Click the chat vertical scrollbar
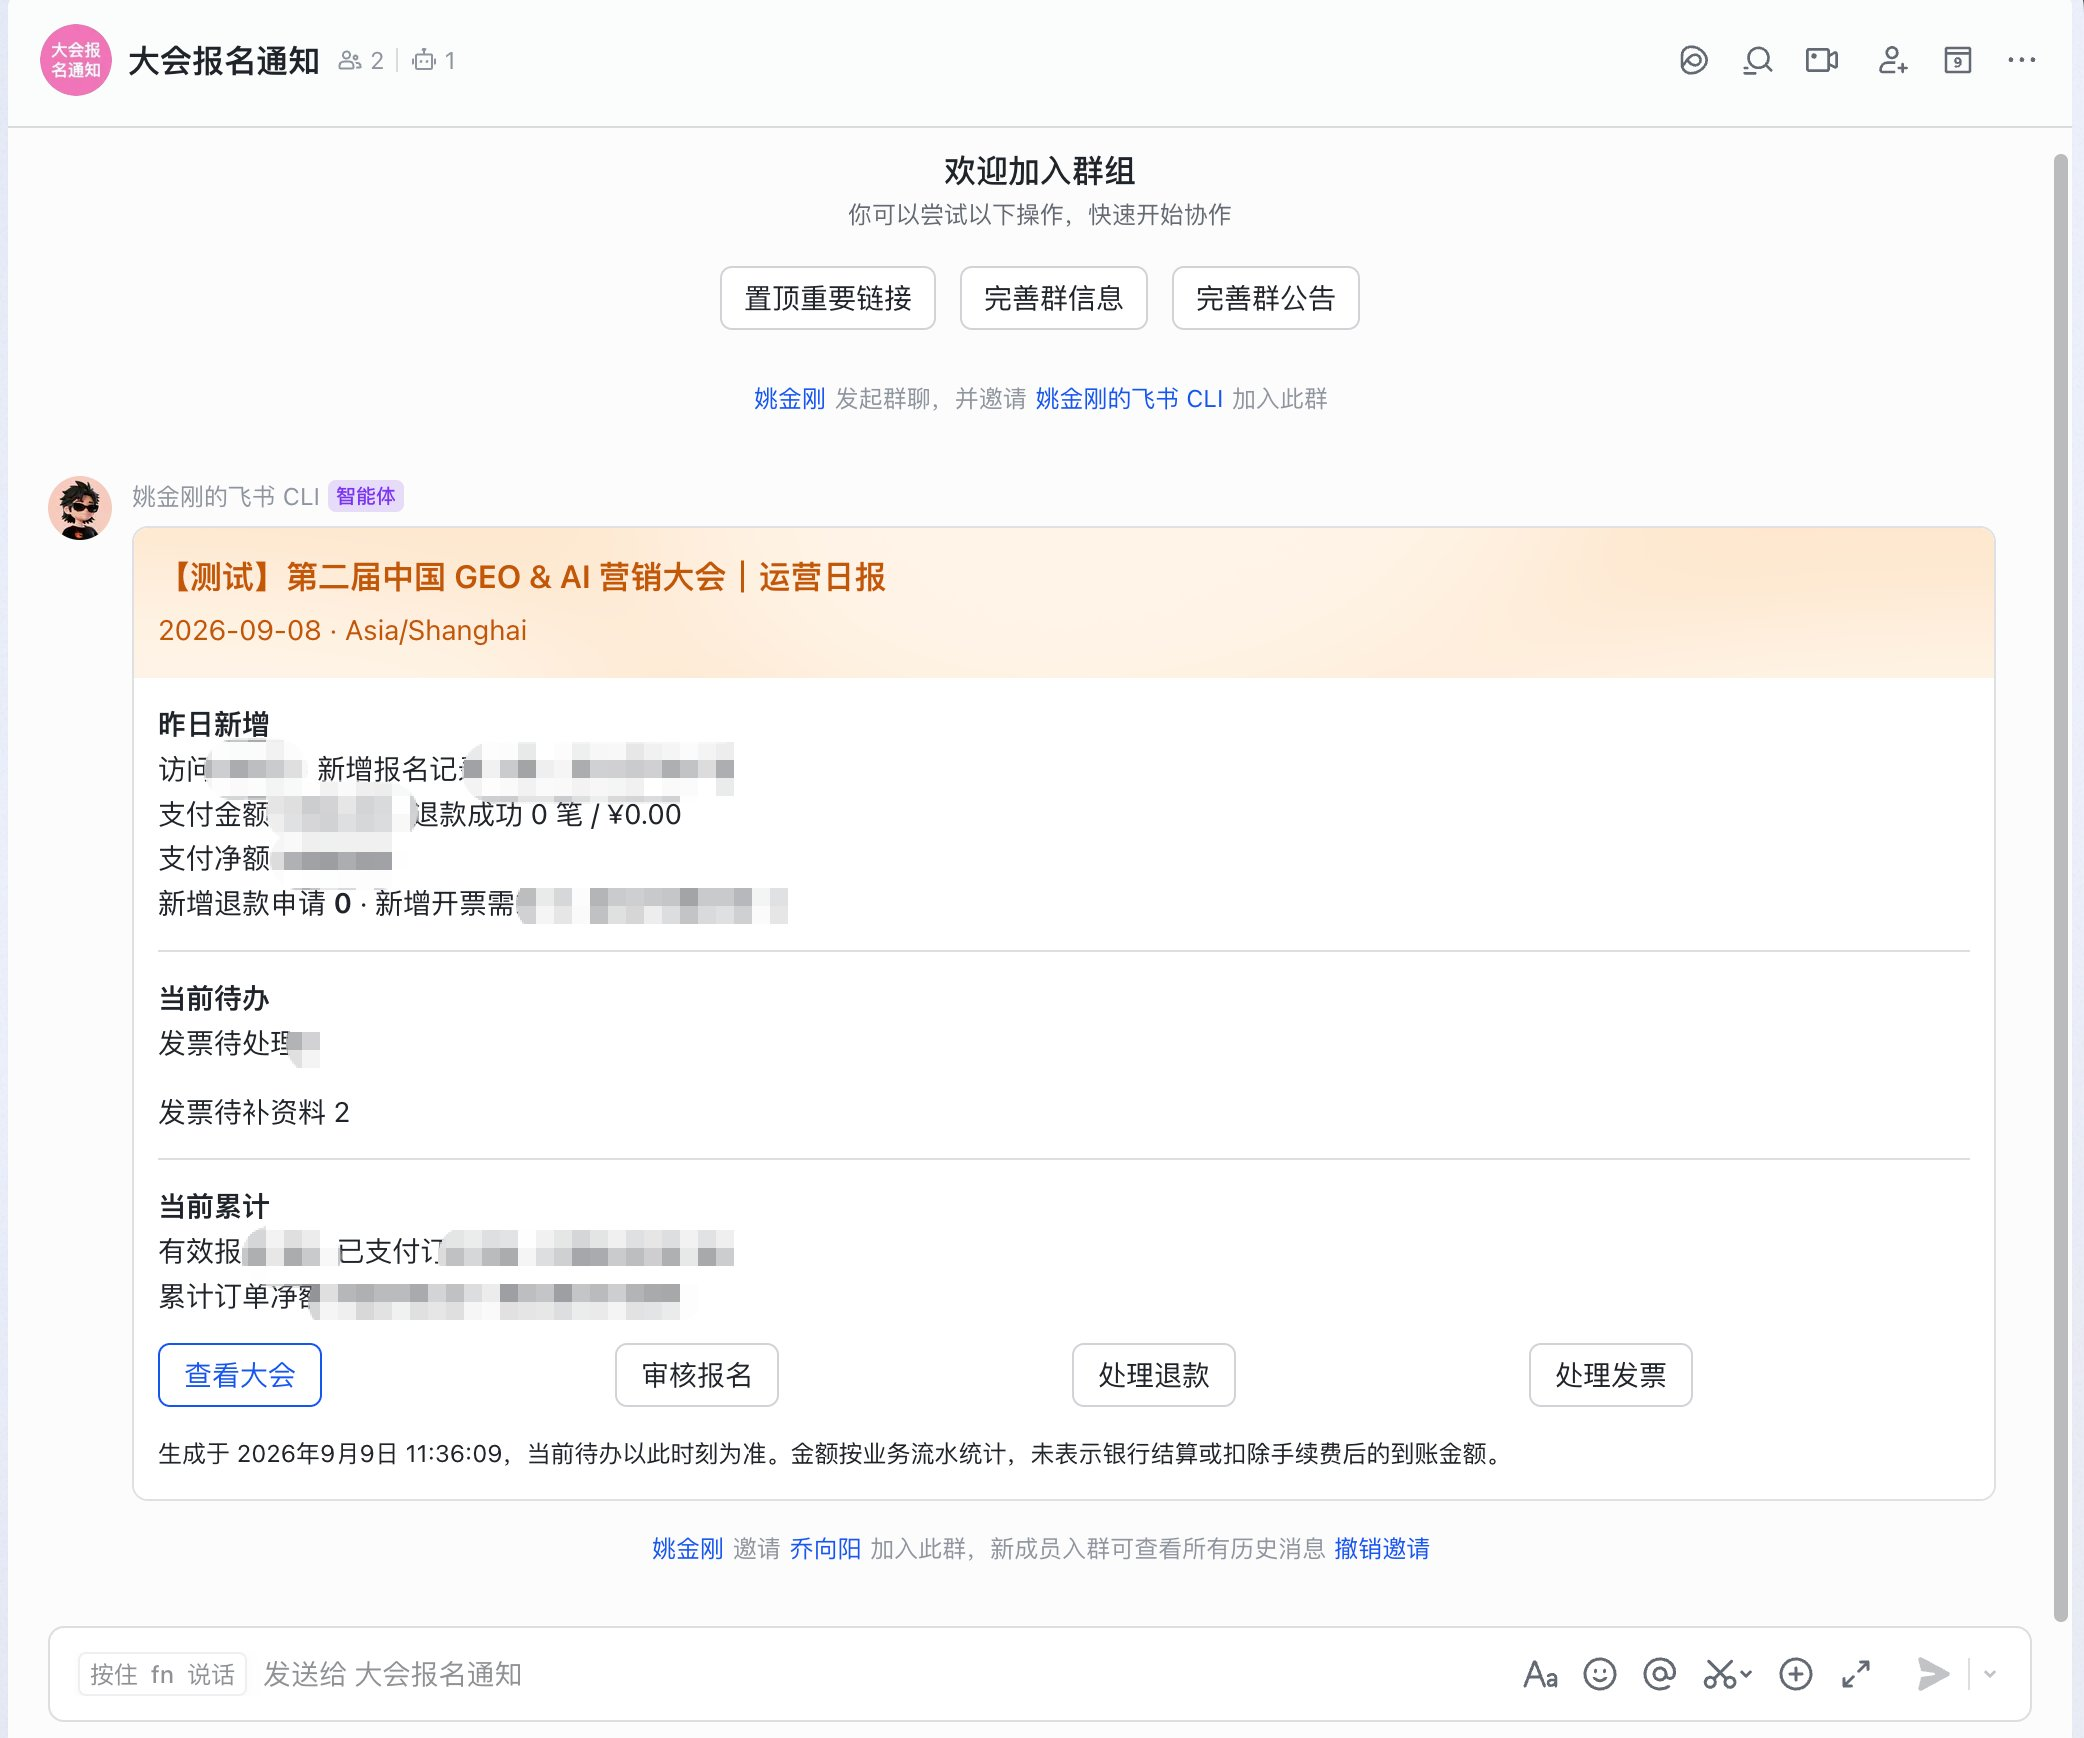 coord(2061,888)
